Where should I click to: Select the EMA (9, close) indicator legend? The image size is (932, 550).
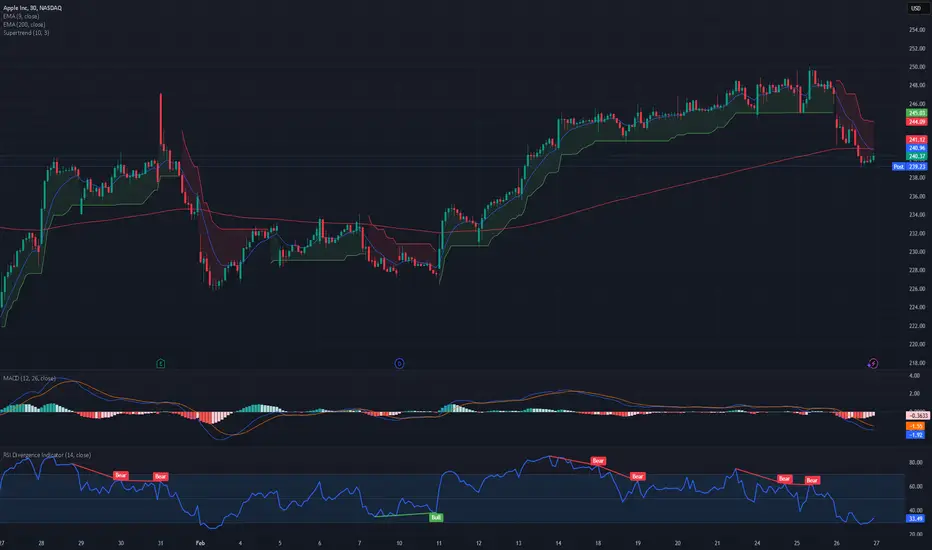(x=21, y=16)
